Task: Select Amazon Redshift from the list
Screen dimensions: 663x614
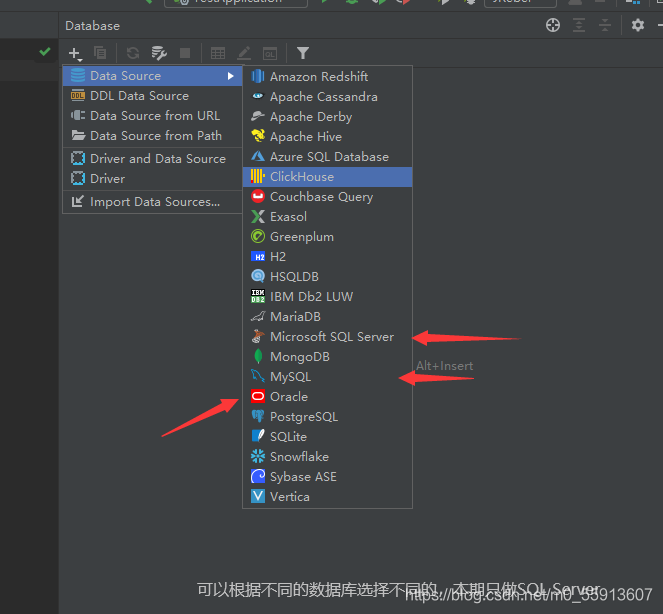Action: (x=328, y=77)
